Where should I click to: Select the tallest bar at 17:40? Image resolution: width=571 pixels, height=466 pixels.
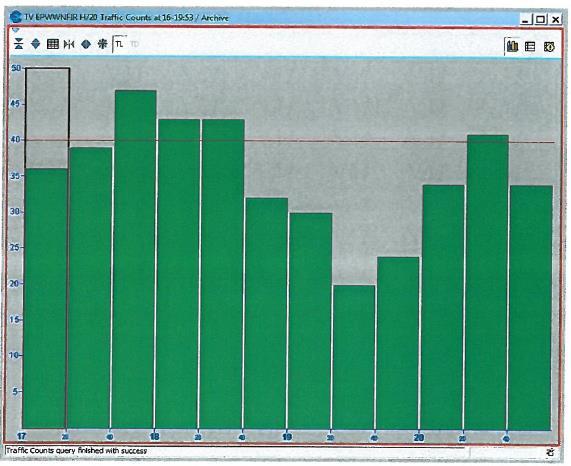pyautogui.click(x=134, y=259)
